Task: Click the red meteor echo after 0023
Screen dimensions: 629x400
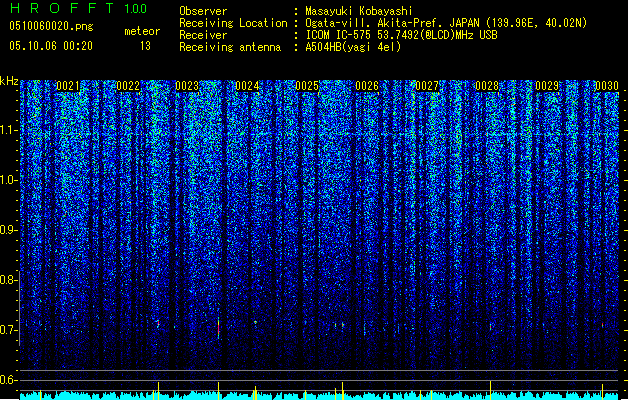Action: click(219, 328)
